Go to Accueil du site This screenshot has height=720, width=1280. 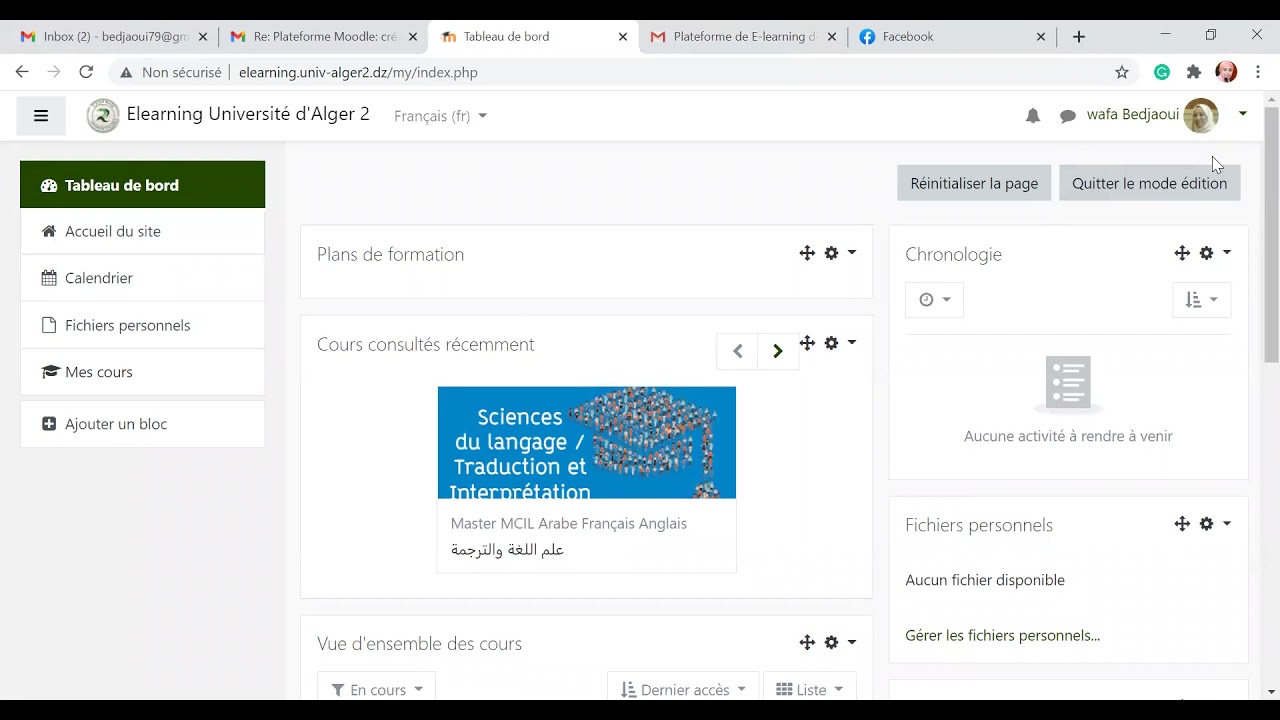(x=142, y=231)
